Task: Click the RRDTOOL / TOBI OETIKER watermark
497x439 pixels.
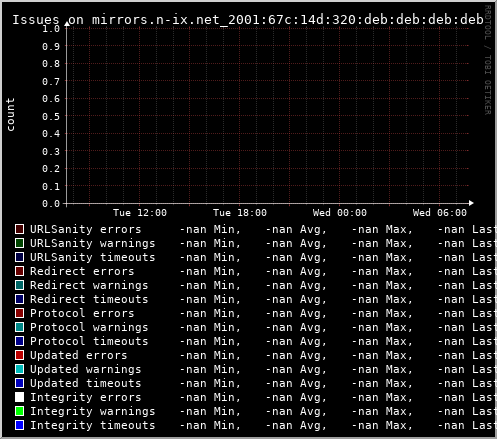Action: tap(488, 60)
